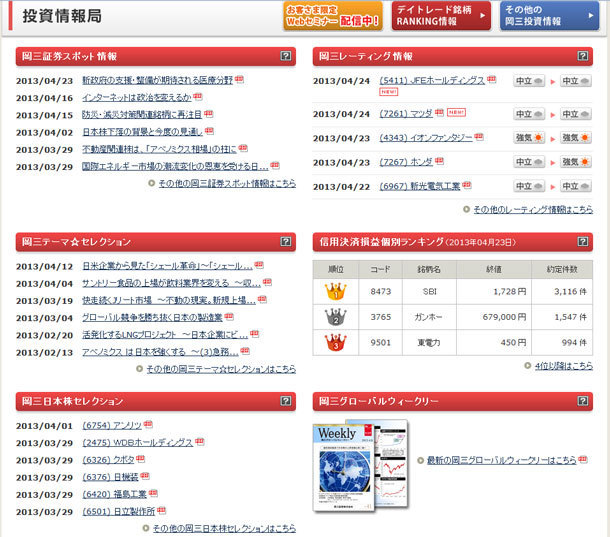
Task: Click the PDF icon beside (6754) アンリツ
Action: point(148,424)
